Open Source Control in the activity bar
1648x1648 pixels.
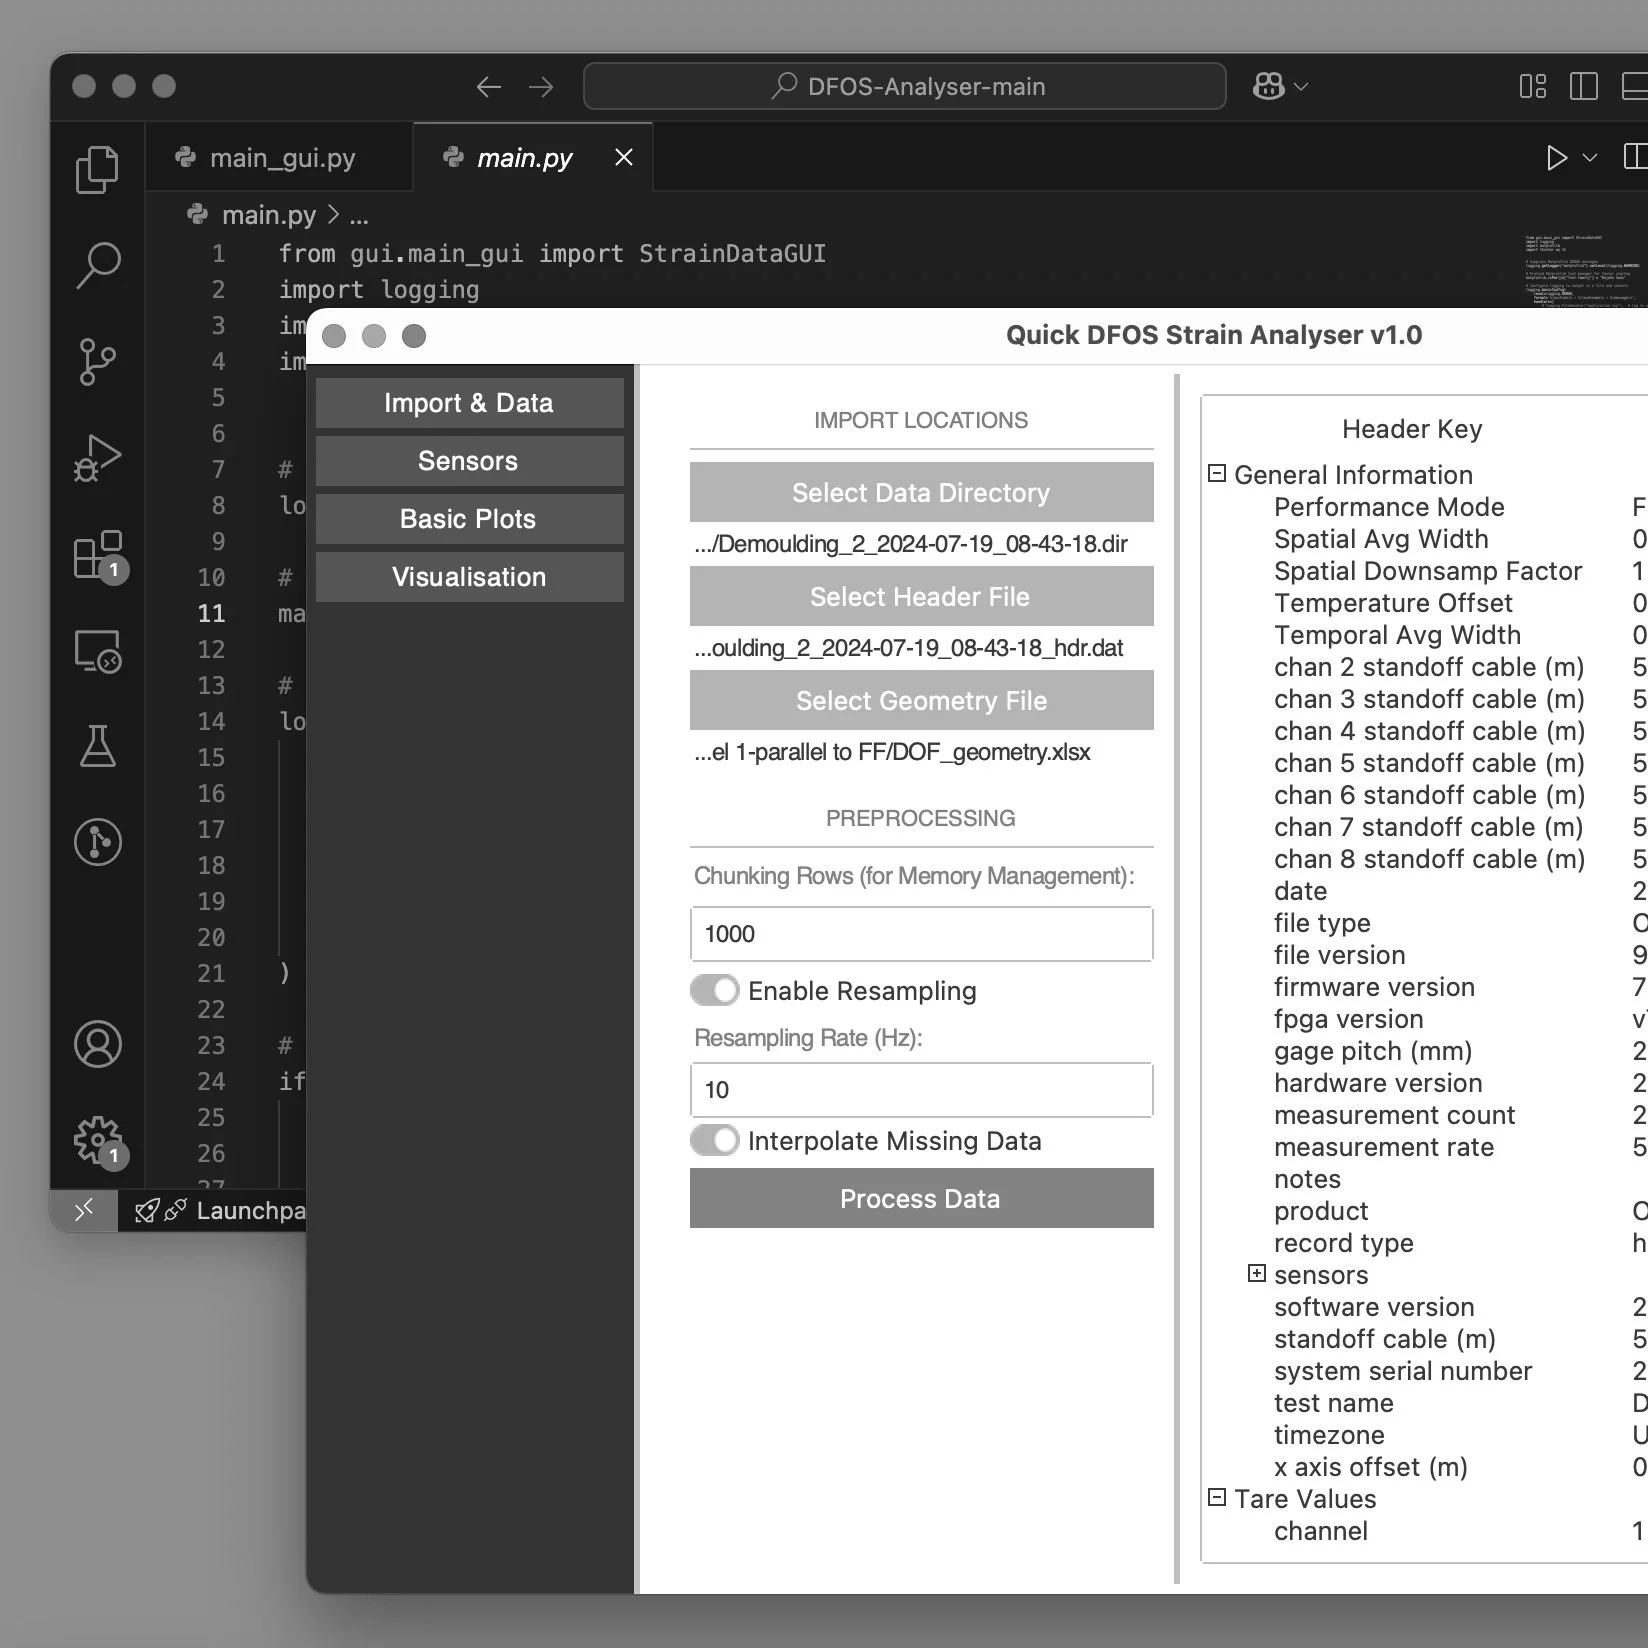pos(97,362)
